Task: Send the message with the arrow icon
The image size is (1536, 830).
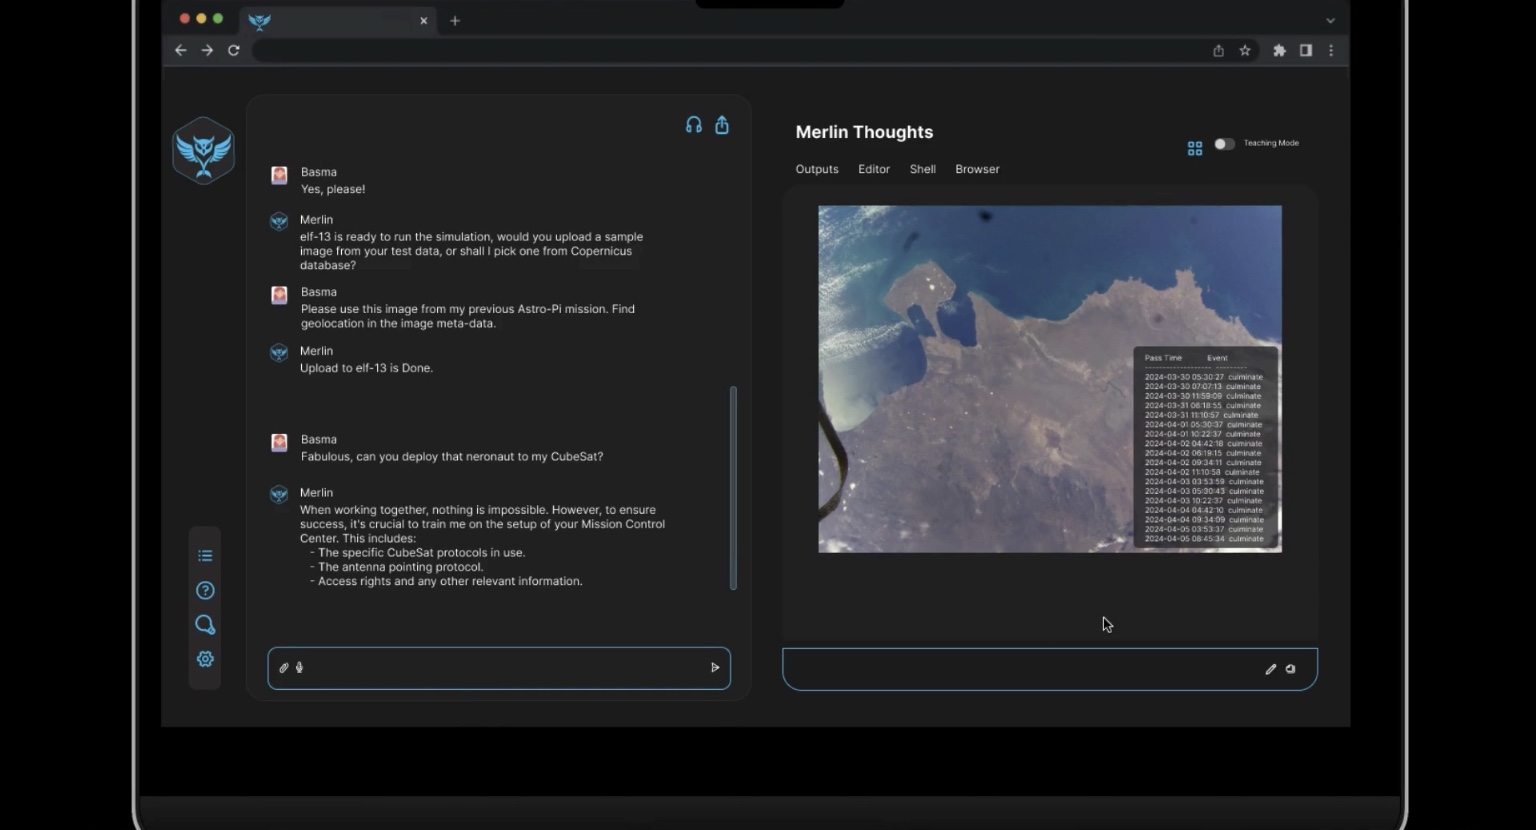Action: tap(714, 668)
